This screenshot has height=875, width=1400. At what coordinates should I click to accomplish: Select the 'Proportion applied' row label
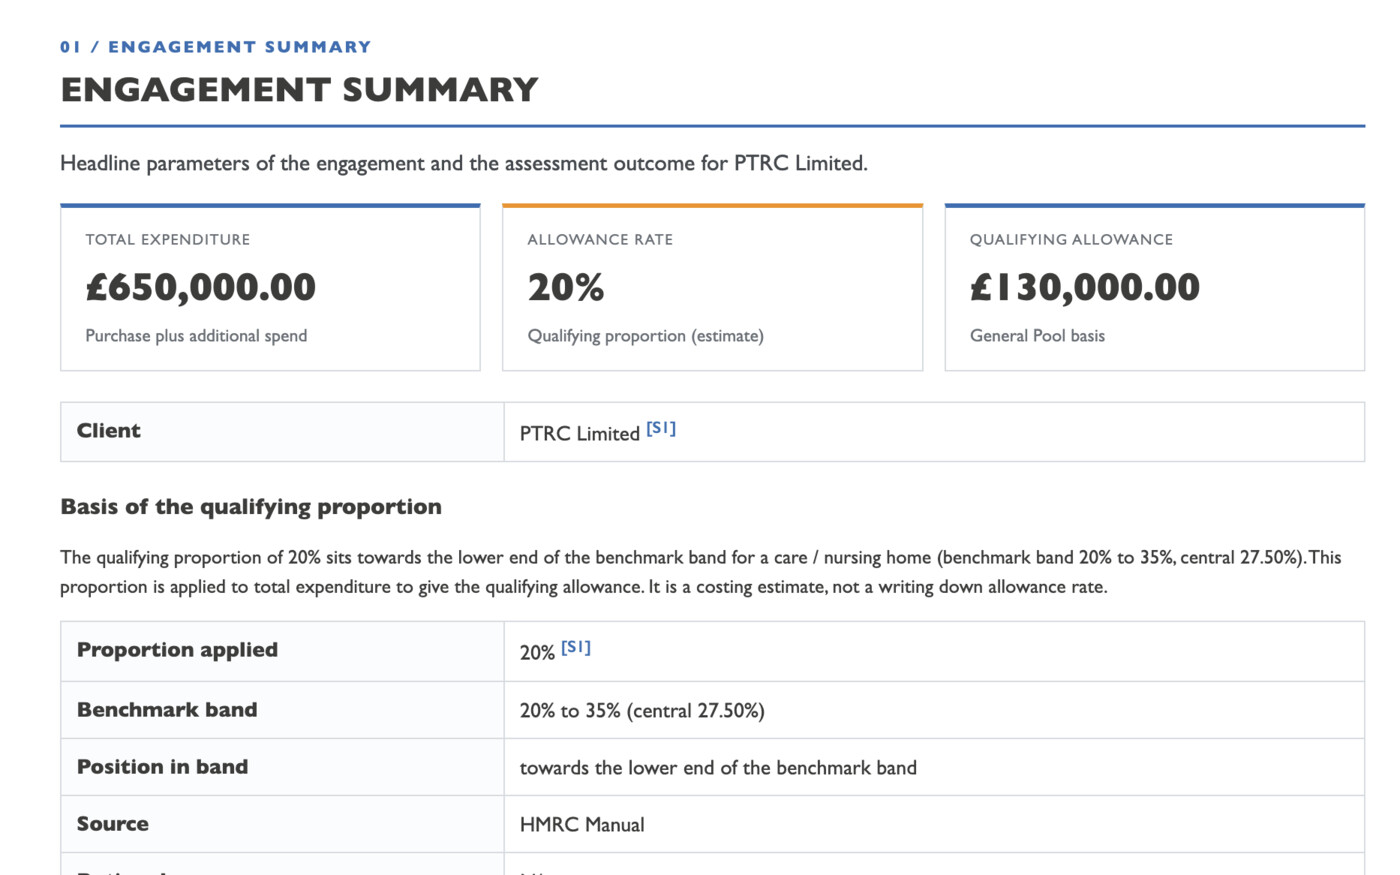177,650
